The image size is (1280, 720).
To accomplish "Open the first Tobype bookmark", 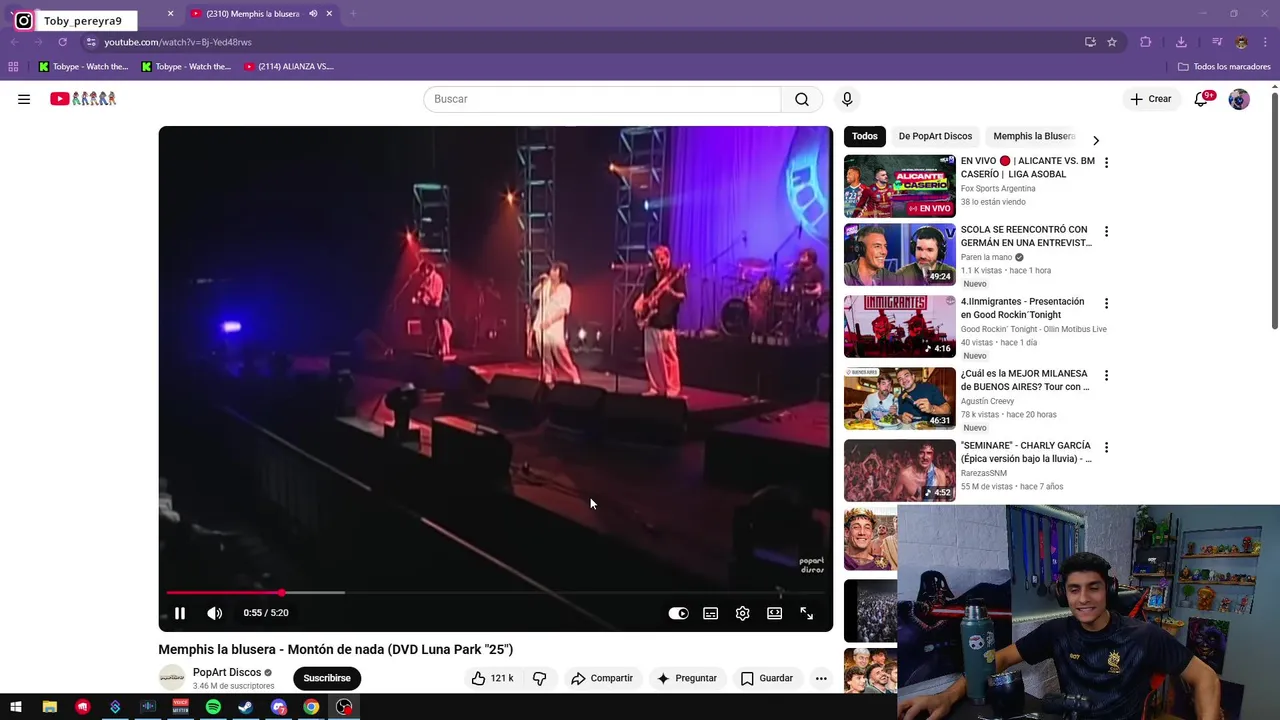I will click(x=84, y=67).
